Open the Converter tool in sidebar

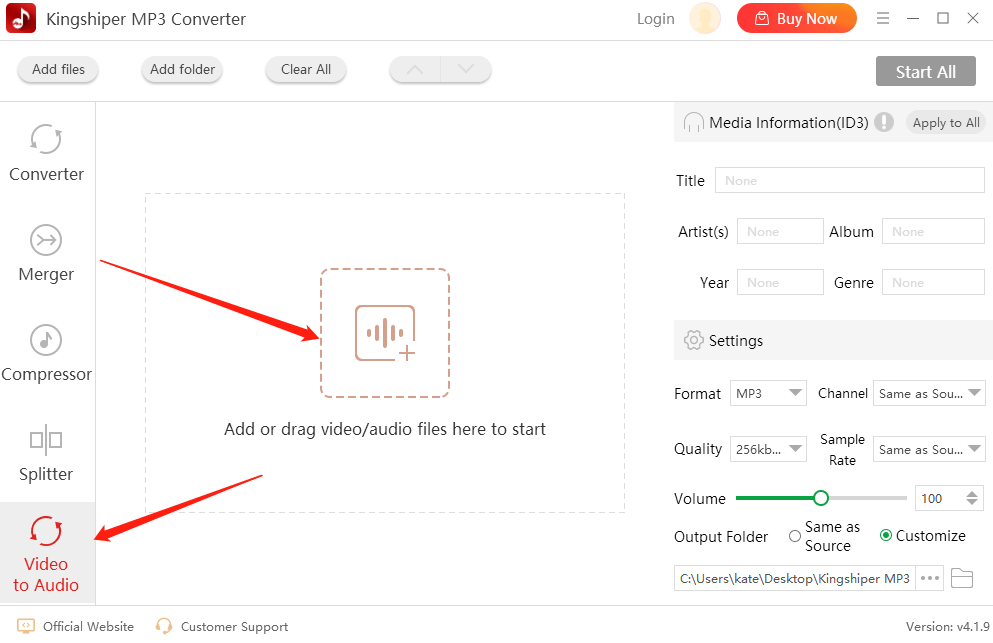[x=46, y=153]
